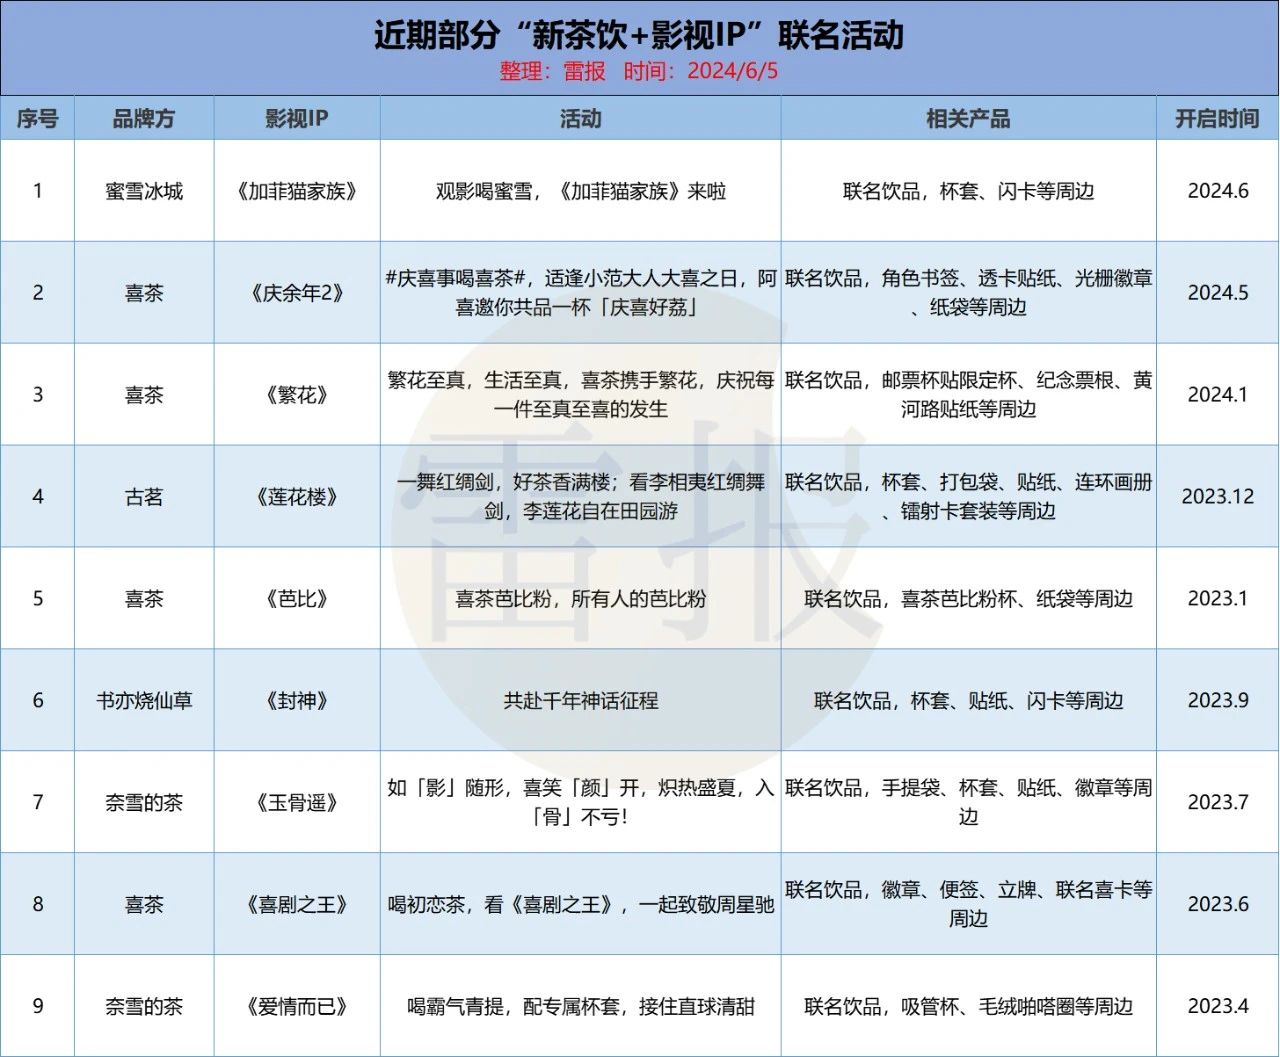This screenshot has width=1280, height=1057.
Task: Select the 《莲花楼》 IP cell
Action: (297, 497)
